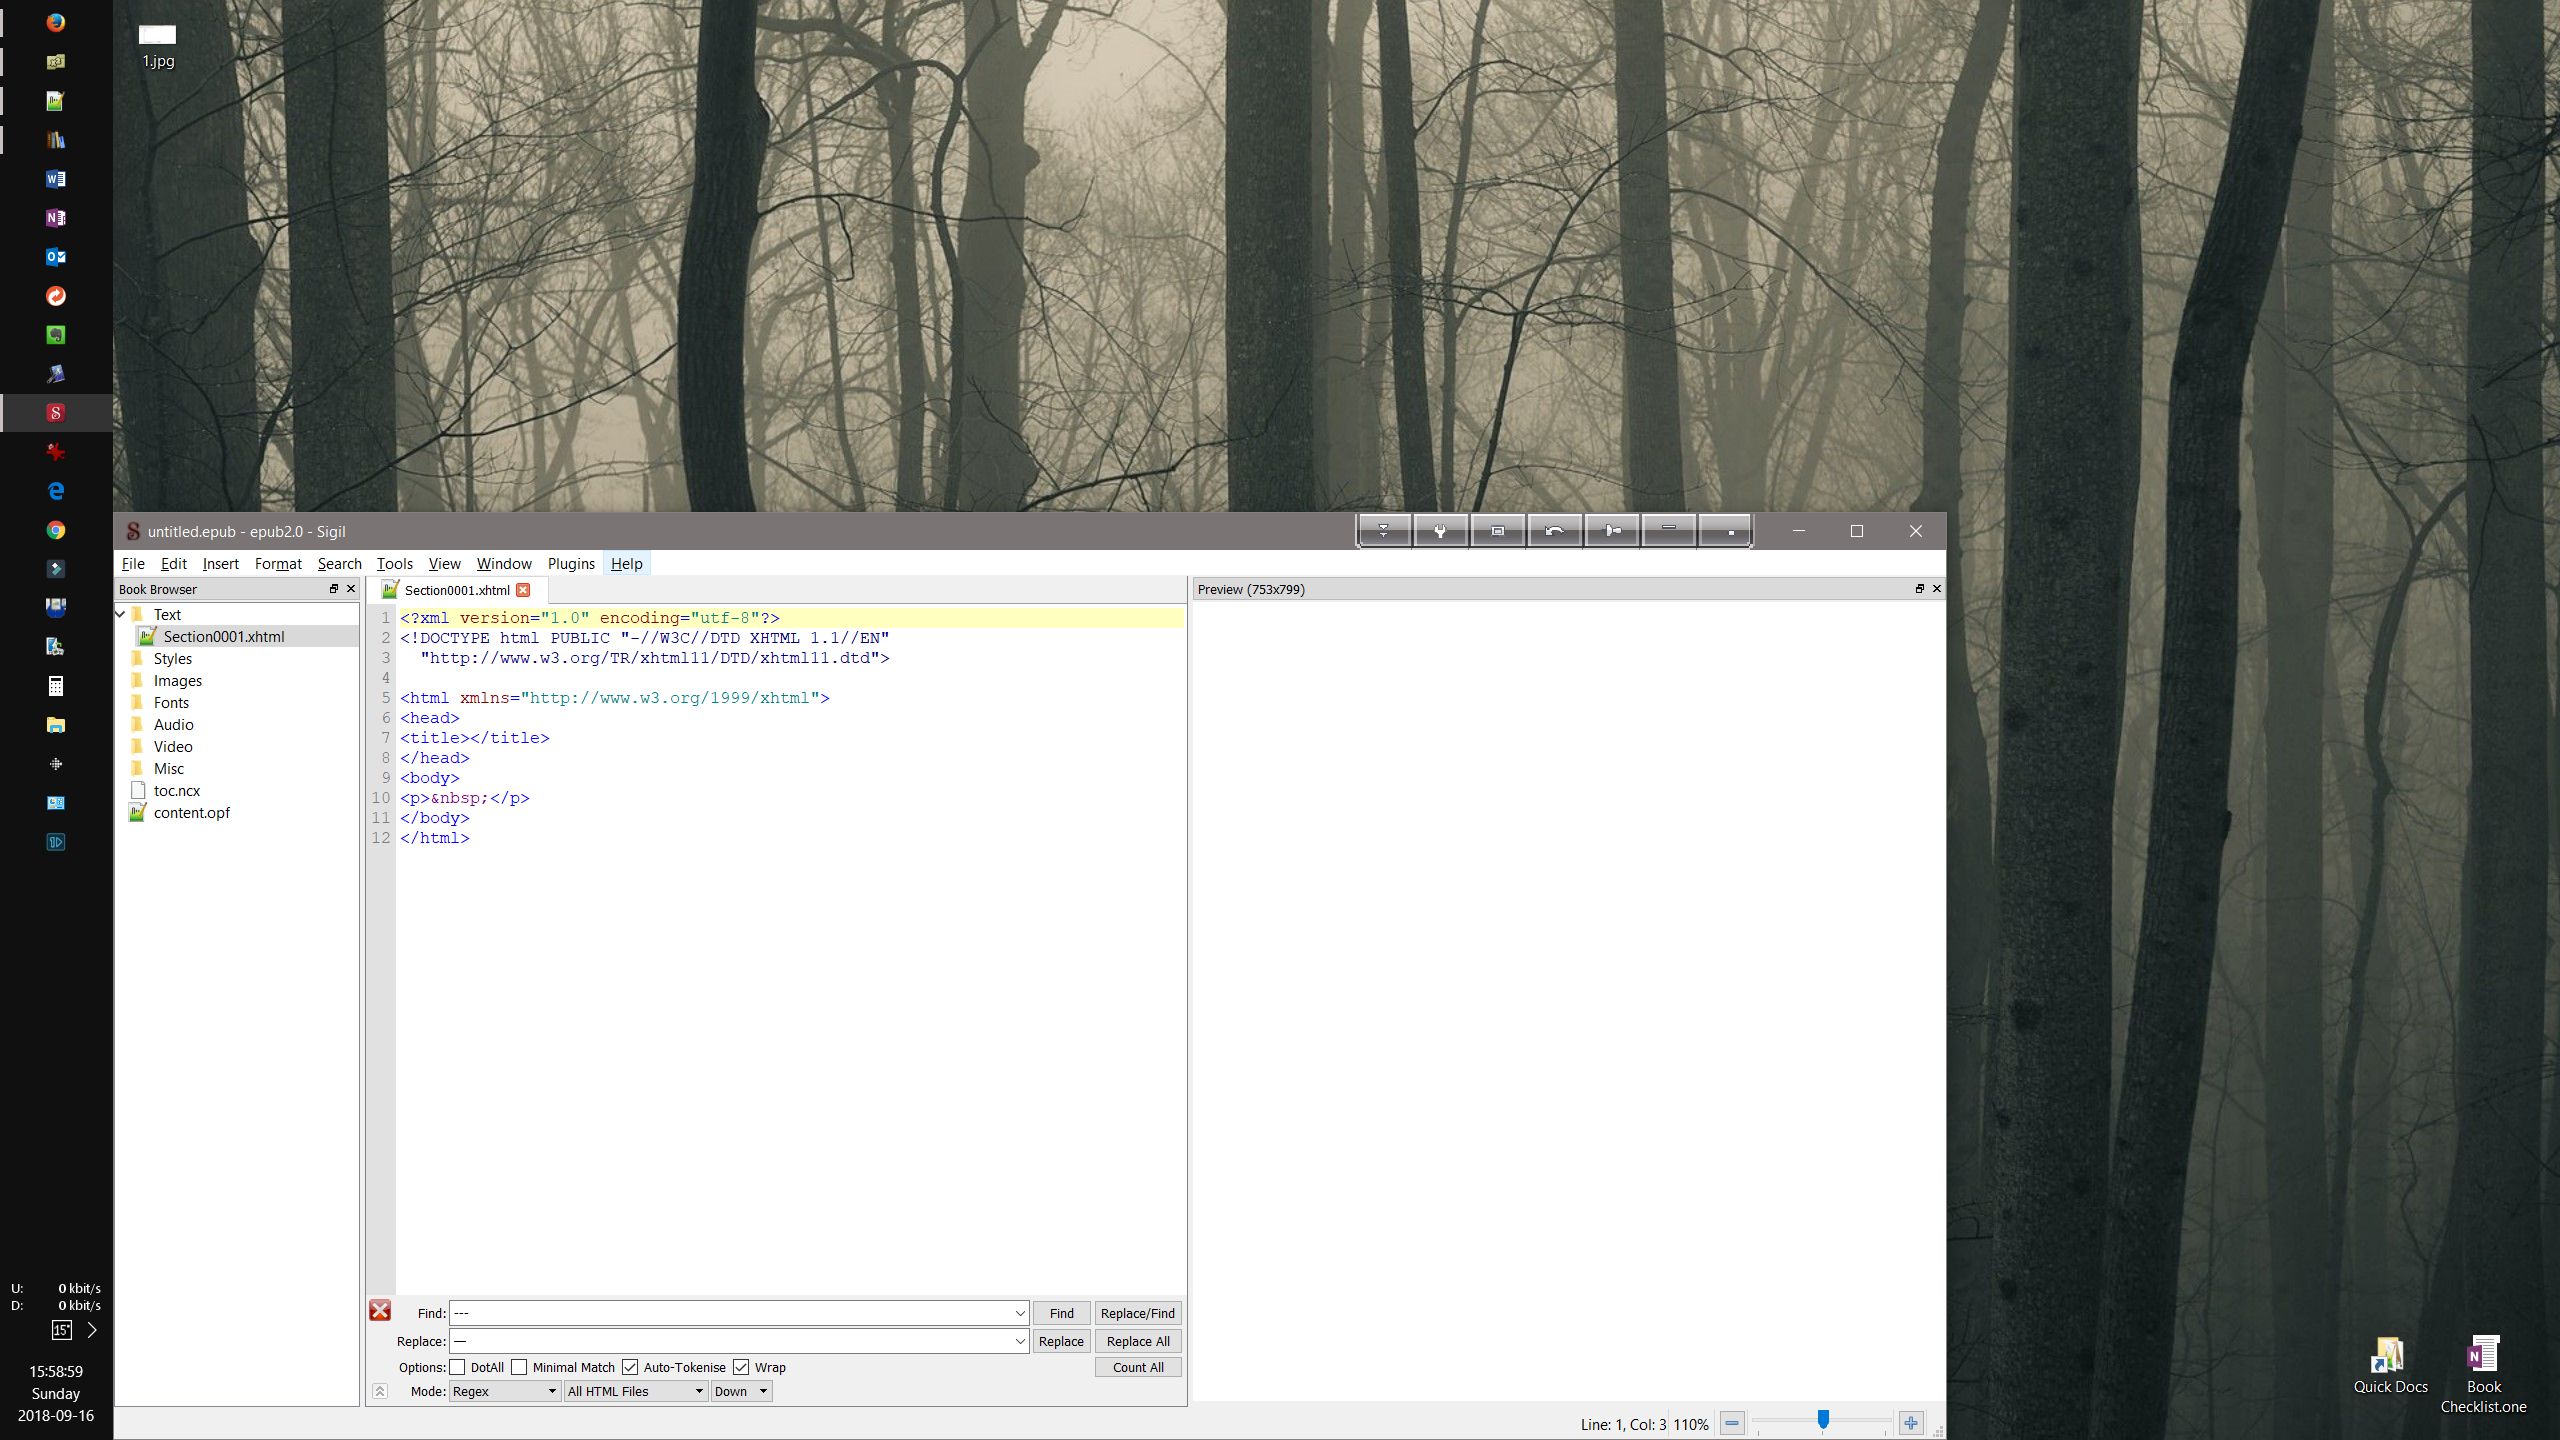
Task: Undock the Book Browser panel
Action: point(334,589)
